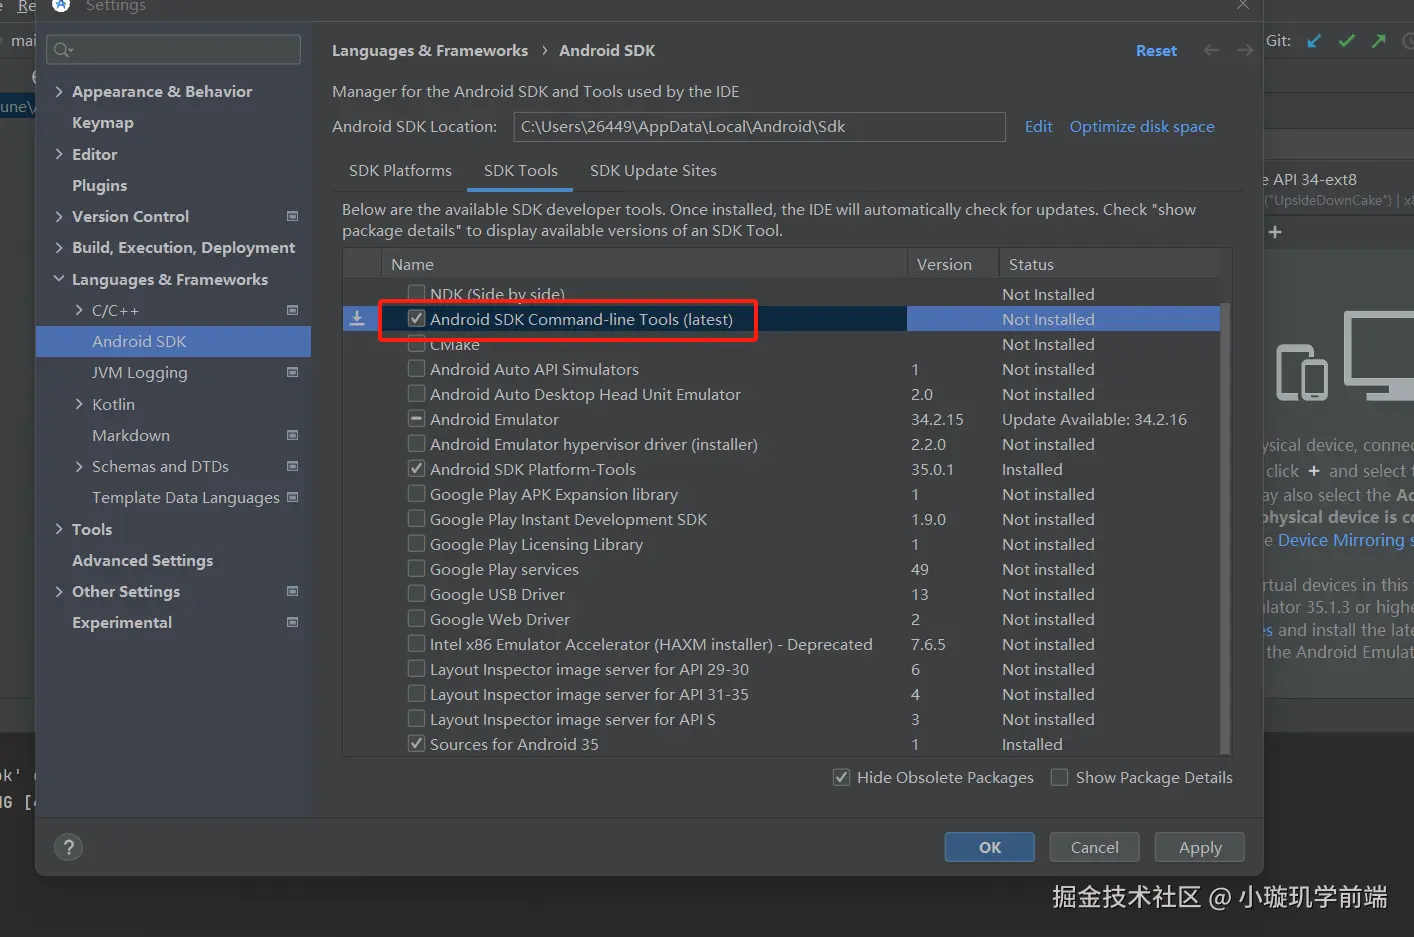Uncheck Sources for Android 35

[x=417, y=744]
